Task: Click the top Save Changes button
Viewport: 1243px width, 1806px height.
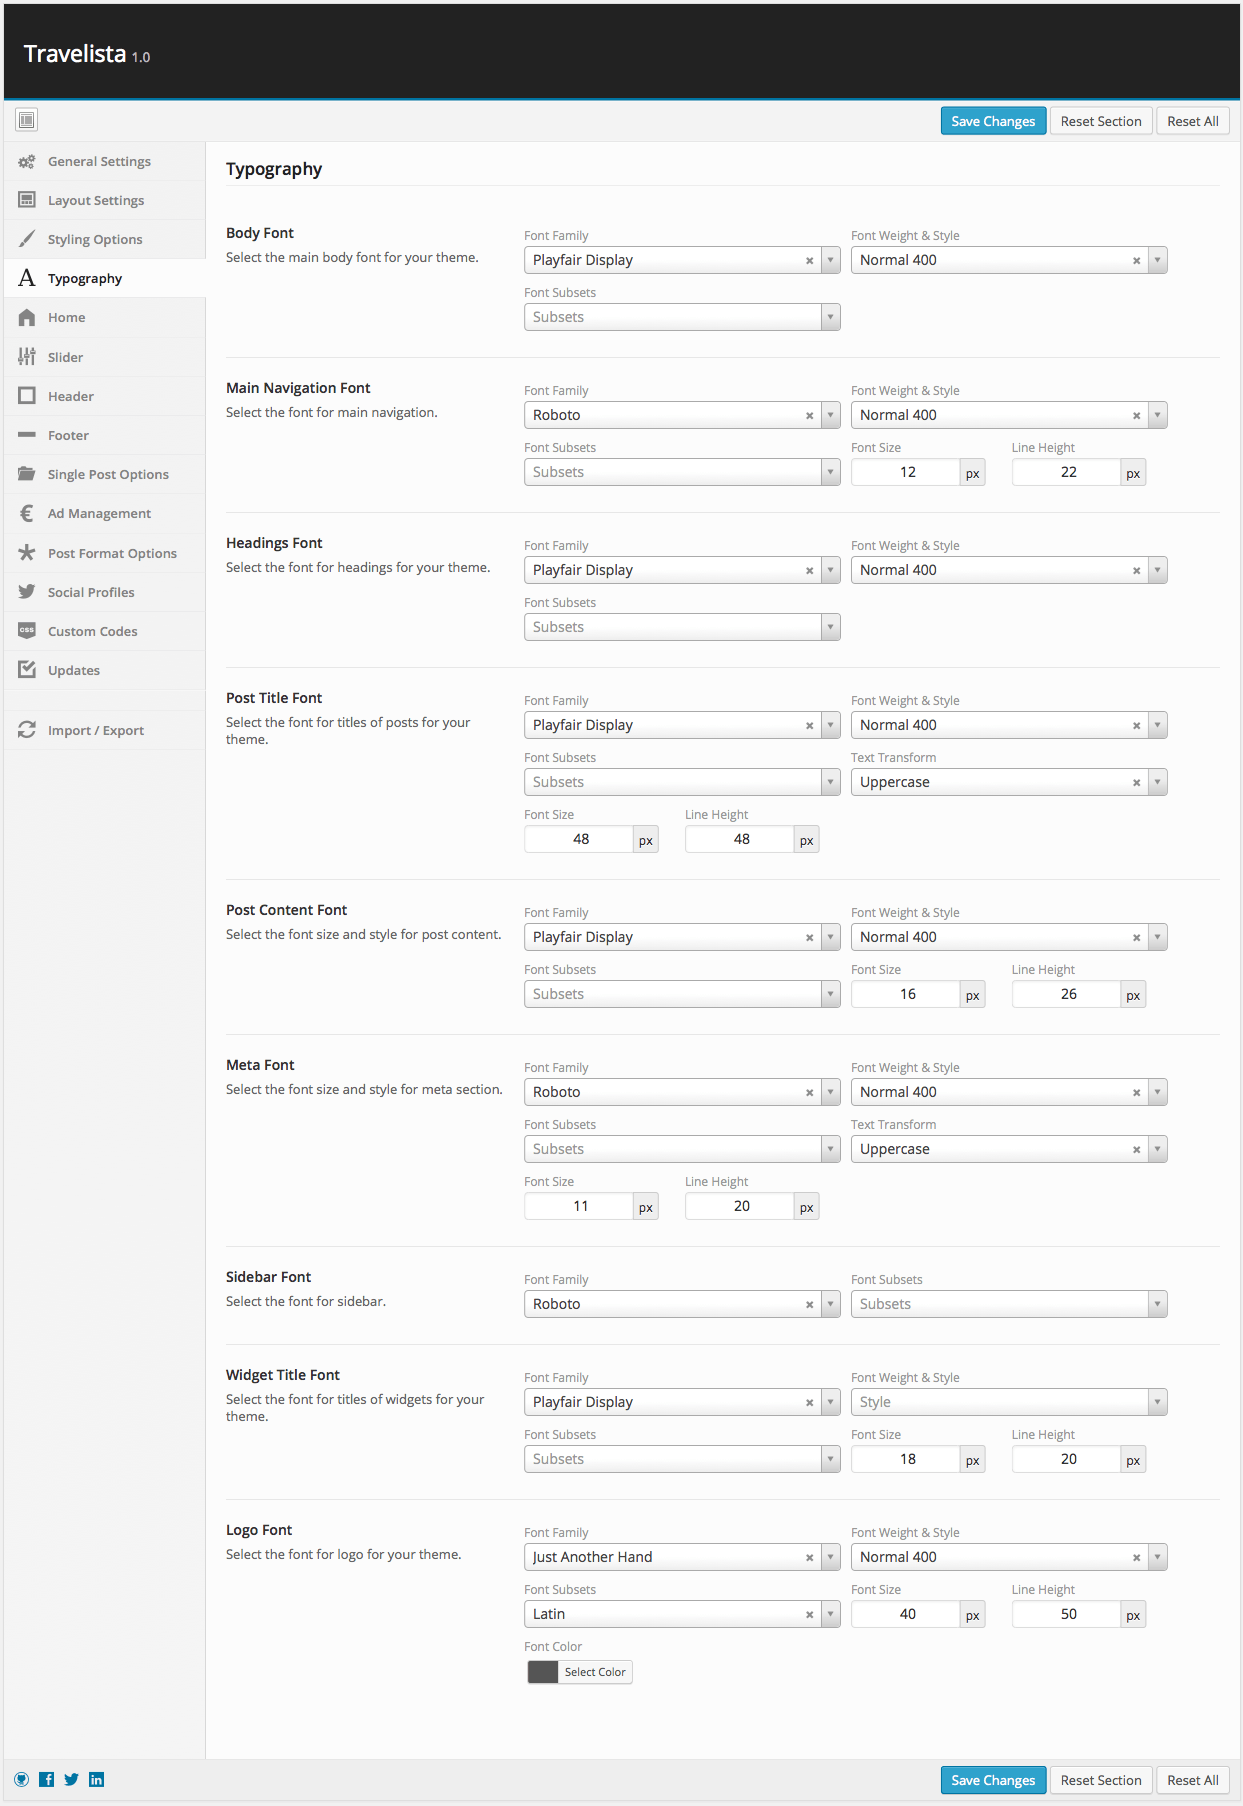Action: click(x=993, y=121)
